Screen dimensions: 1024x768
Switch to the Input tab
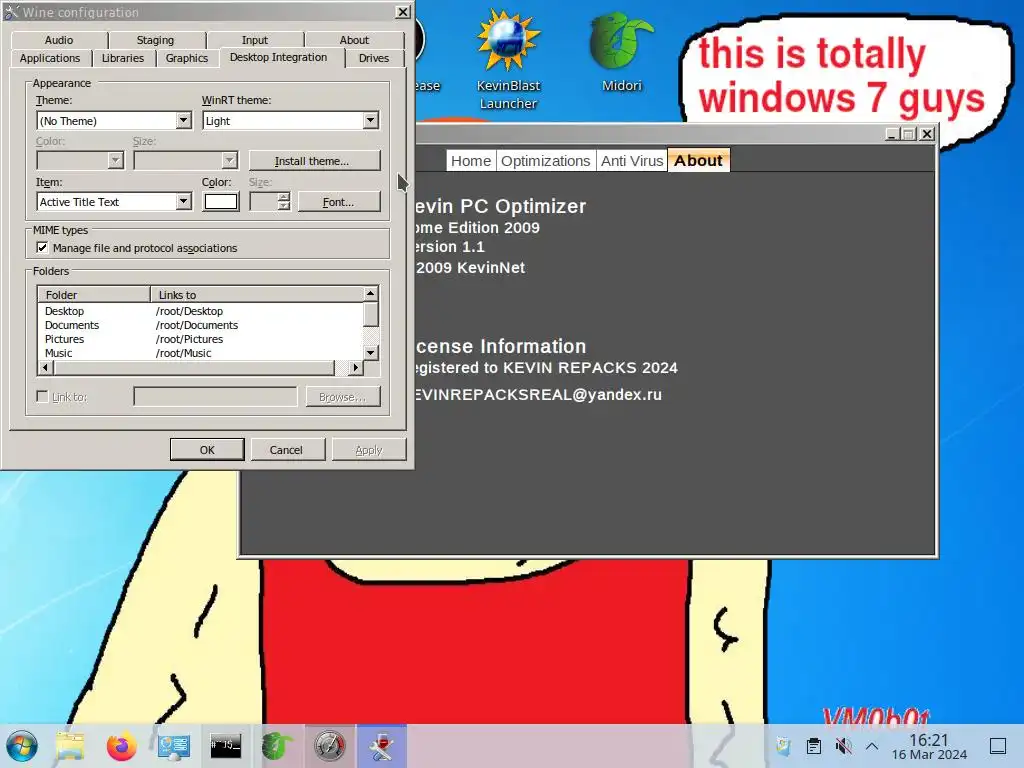255,40
